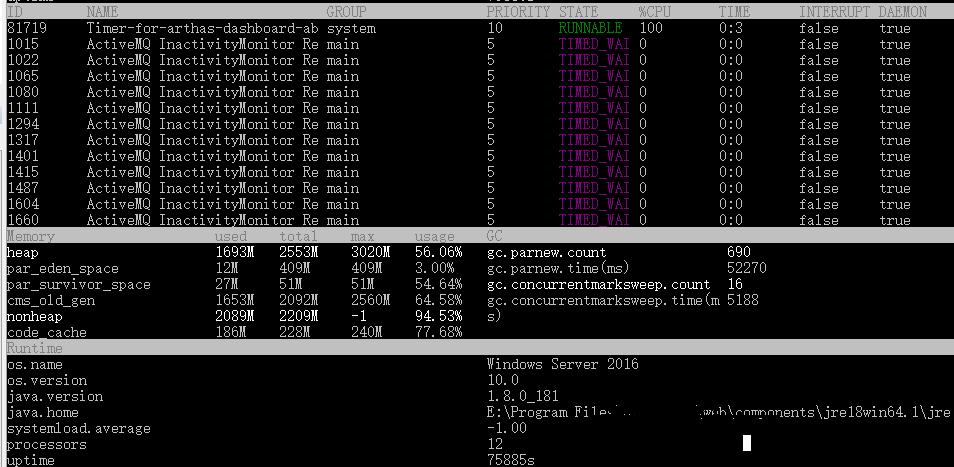Click the Memory section header
Screen dimensions: 954x467
click(x=31, y=237)
